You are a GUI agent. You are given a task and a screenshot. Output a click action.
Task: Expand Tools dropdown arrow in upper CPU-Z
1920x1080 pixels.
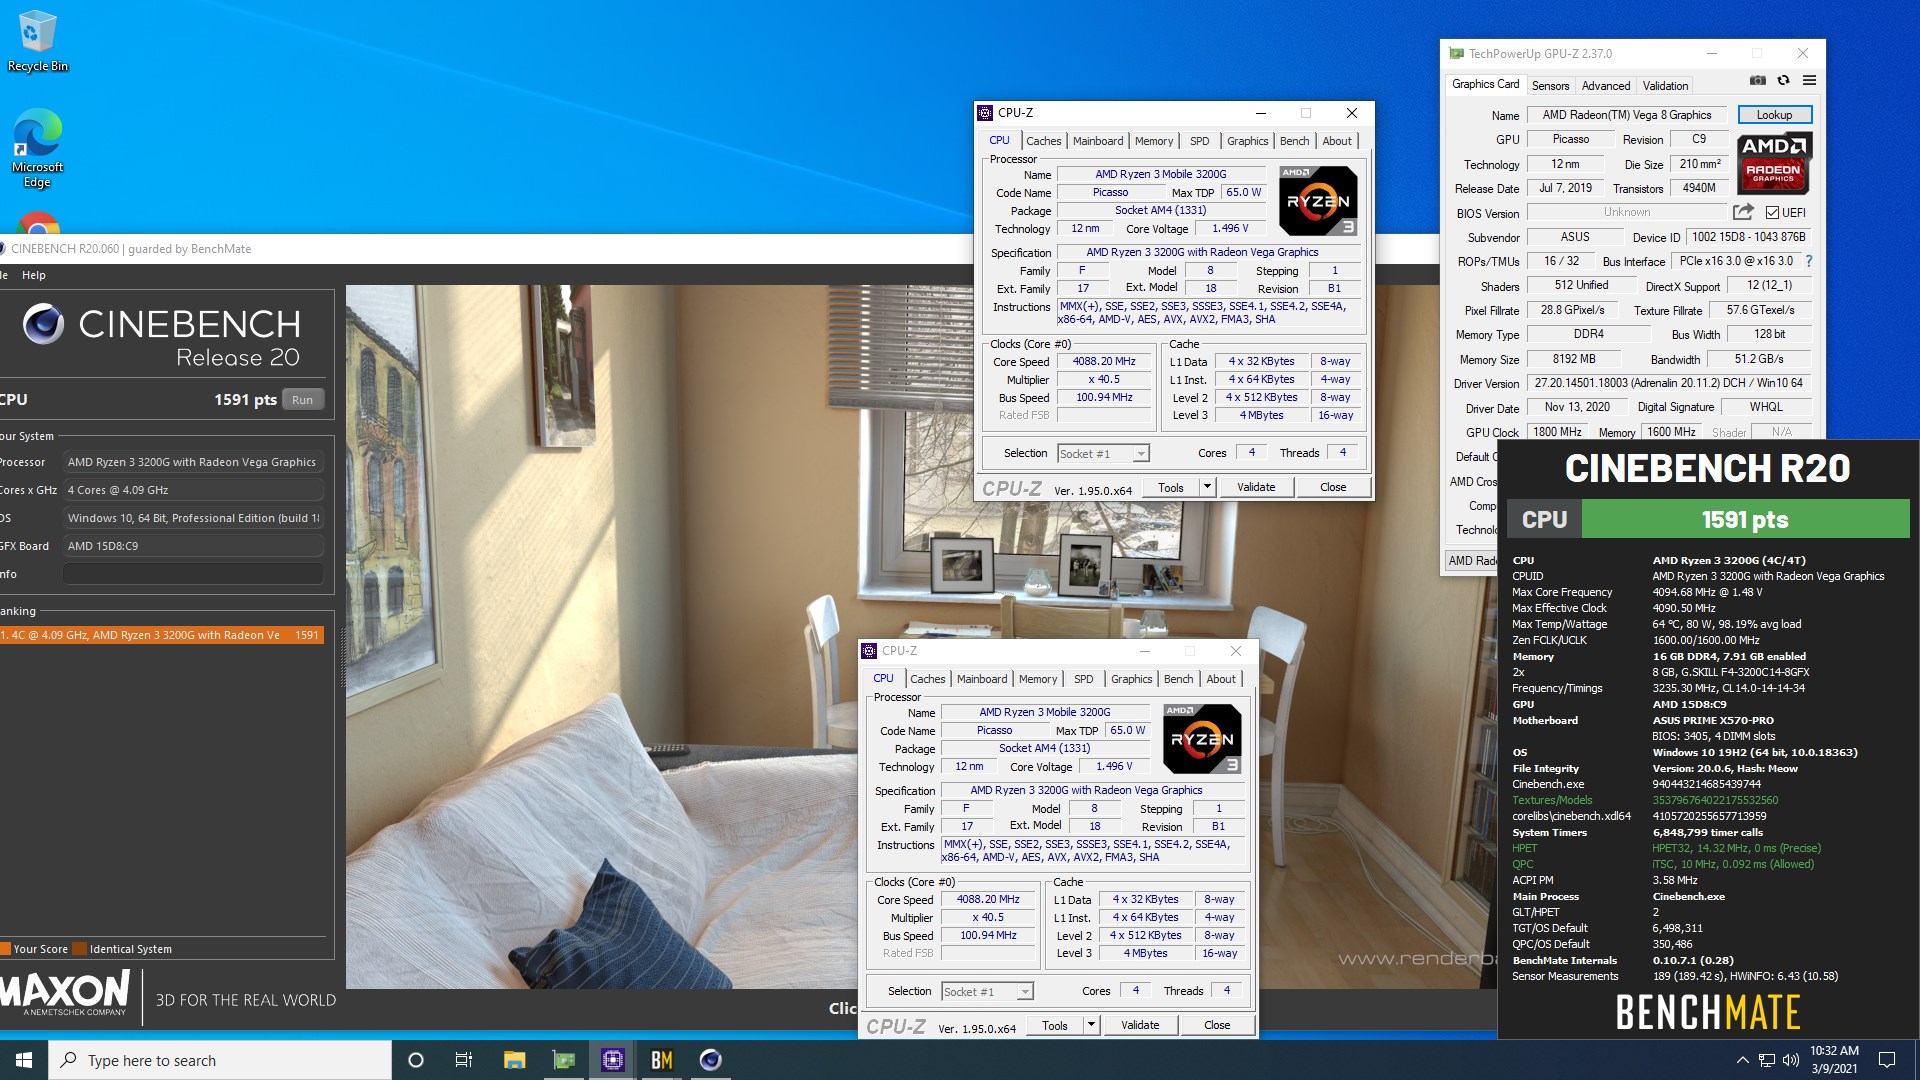[1207, 487]
